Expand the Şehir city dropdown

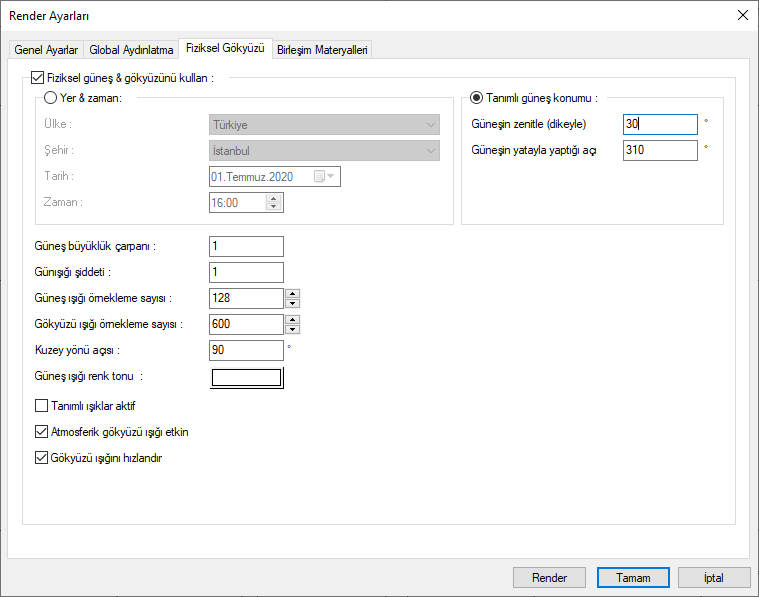point(324,151)
